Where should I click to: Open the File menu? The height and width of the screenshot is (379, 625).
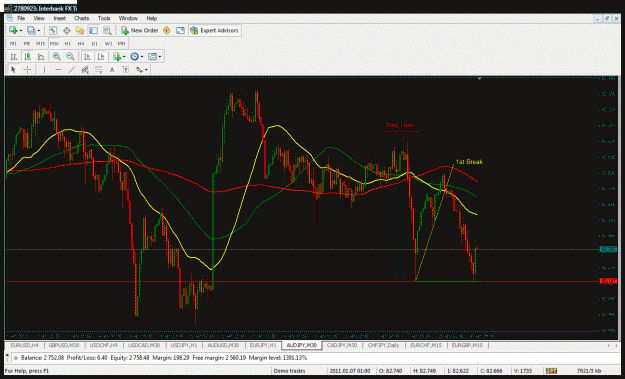pos(21,18)
